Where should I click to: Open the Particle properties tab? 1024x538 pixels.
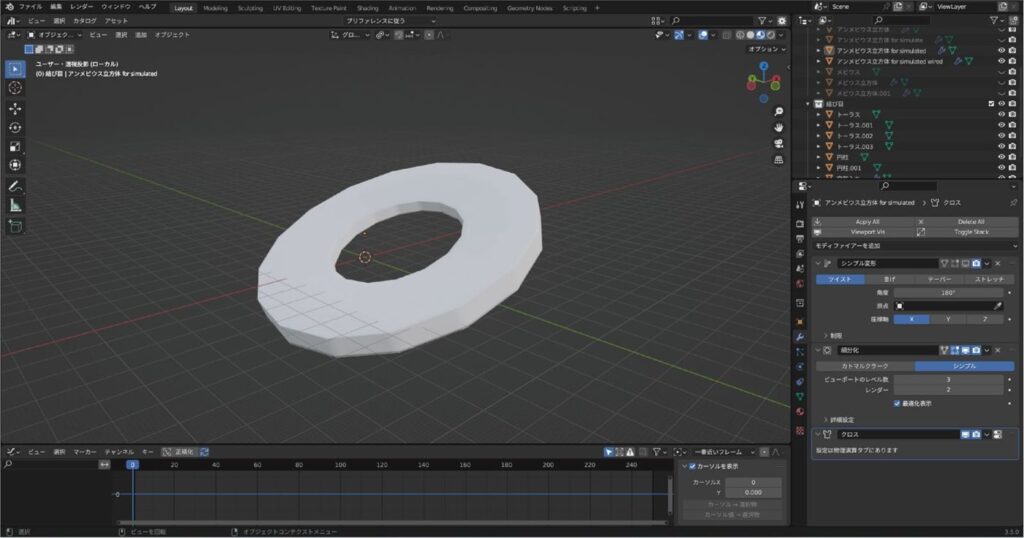pyautogui.click(x=800, y=352)
